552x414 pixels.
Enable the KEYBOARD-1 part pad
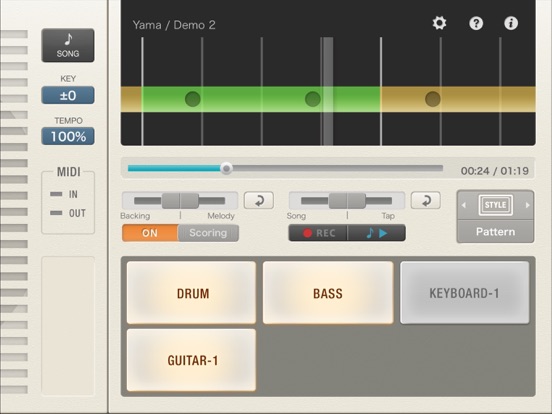[x=464, y=293]
